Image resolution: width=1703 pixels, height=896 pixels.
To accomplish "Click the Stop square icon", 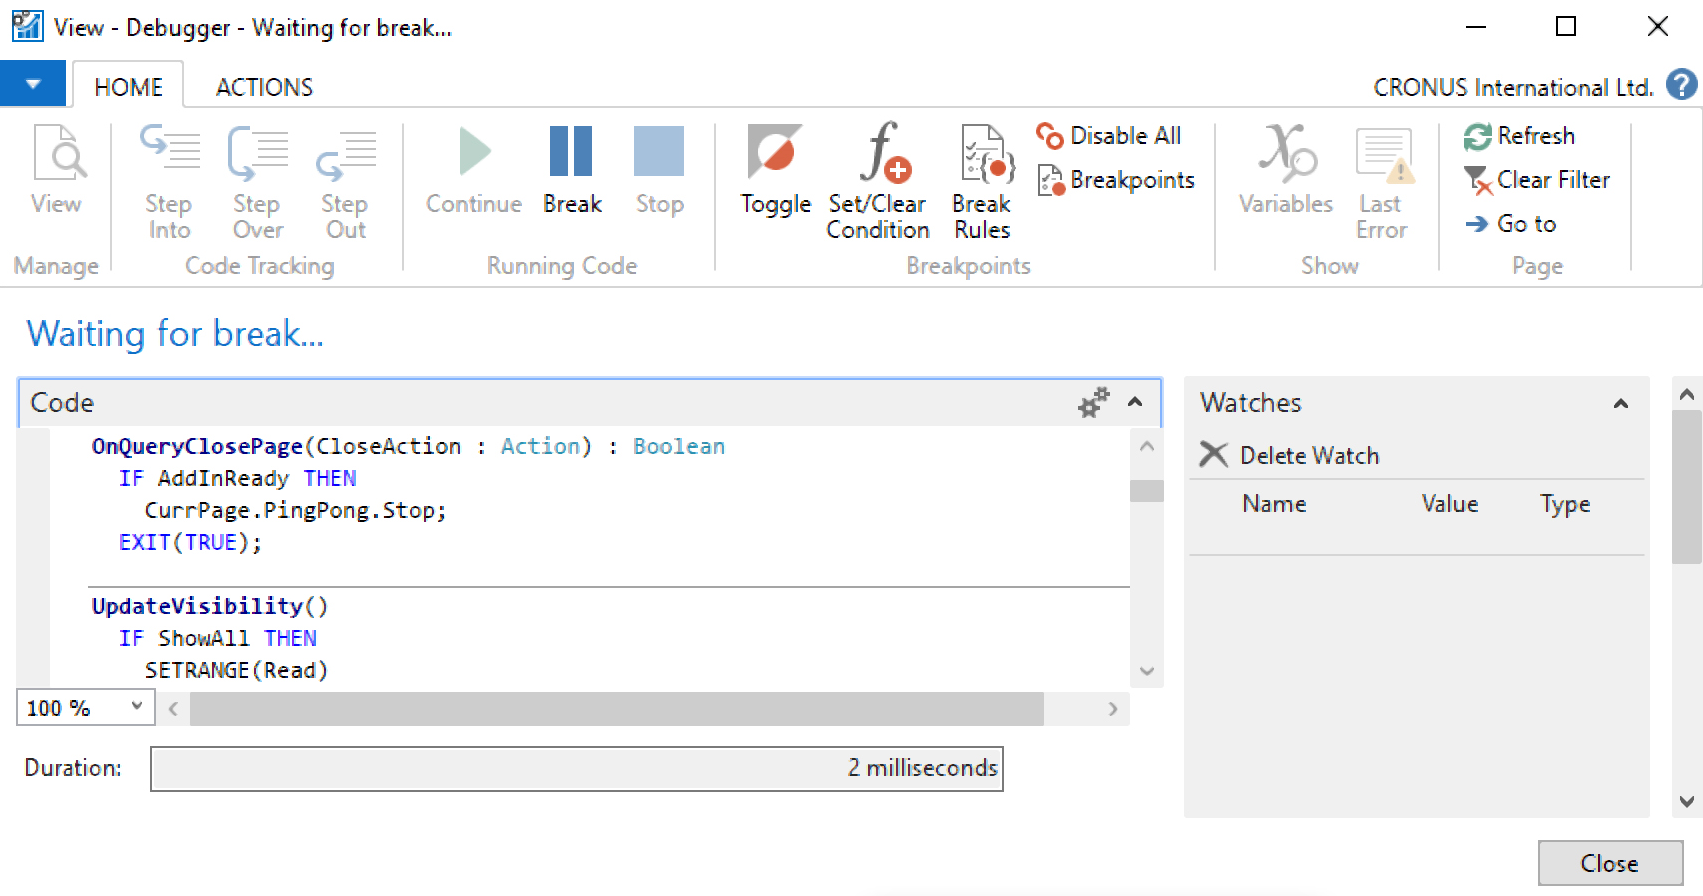I will coord(659,151).
